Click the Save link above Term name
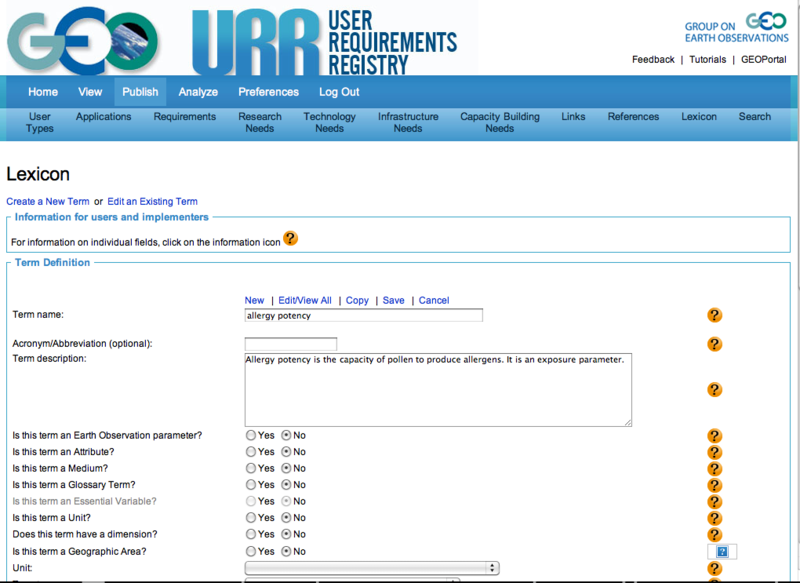This screenshot has height=583, width=800. pyautogui.click(x=393, y=300)
